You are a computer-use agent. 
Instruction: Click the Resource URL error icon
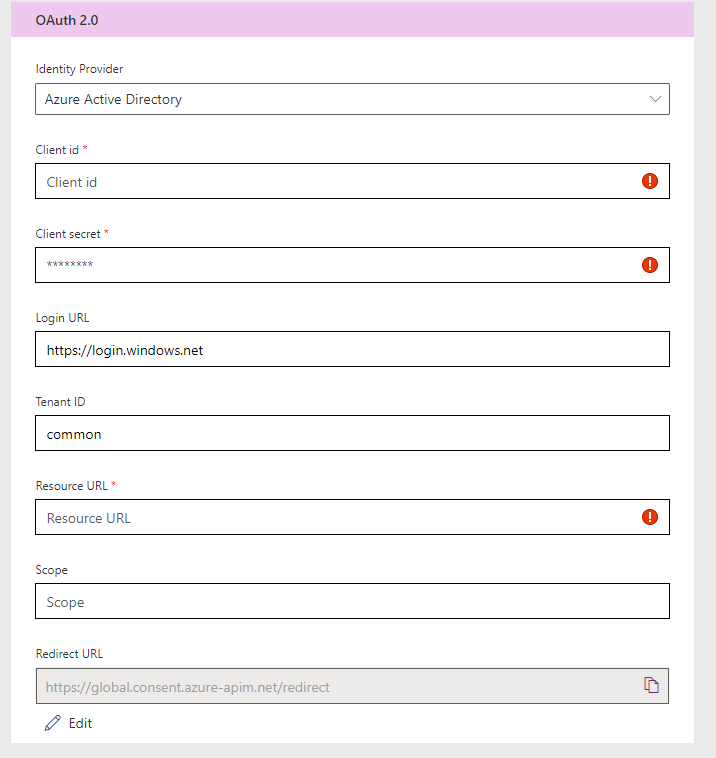click(x=650, y=517)
